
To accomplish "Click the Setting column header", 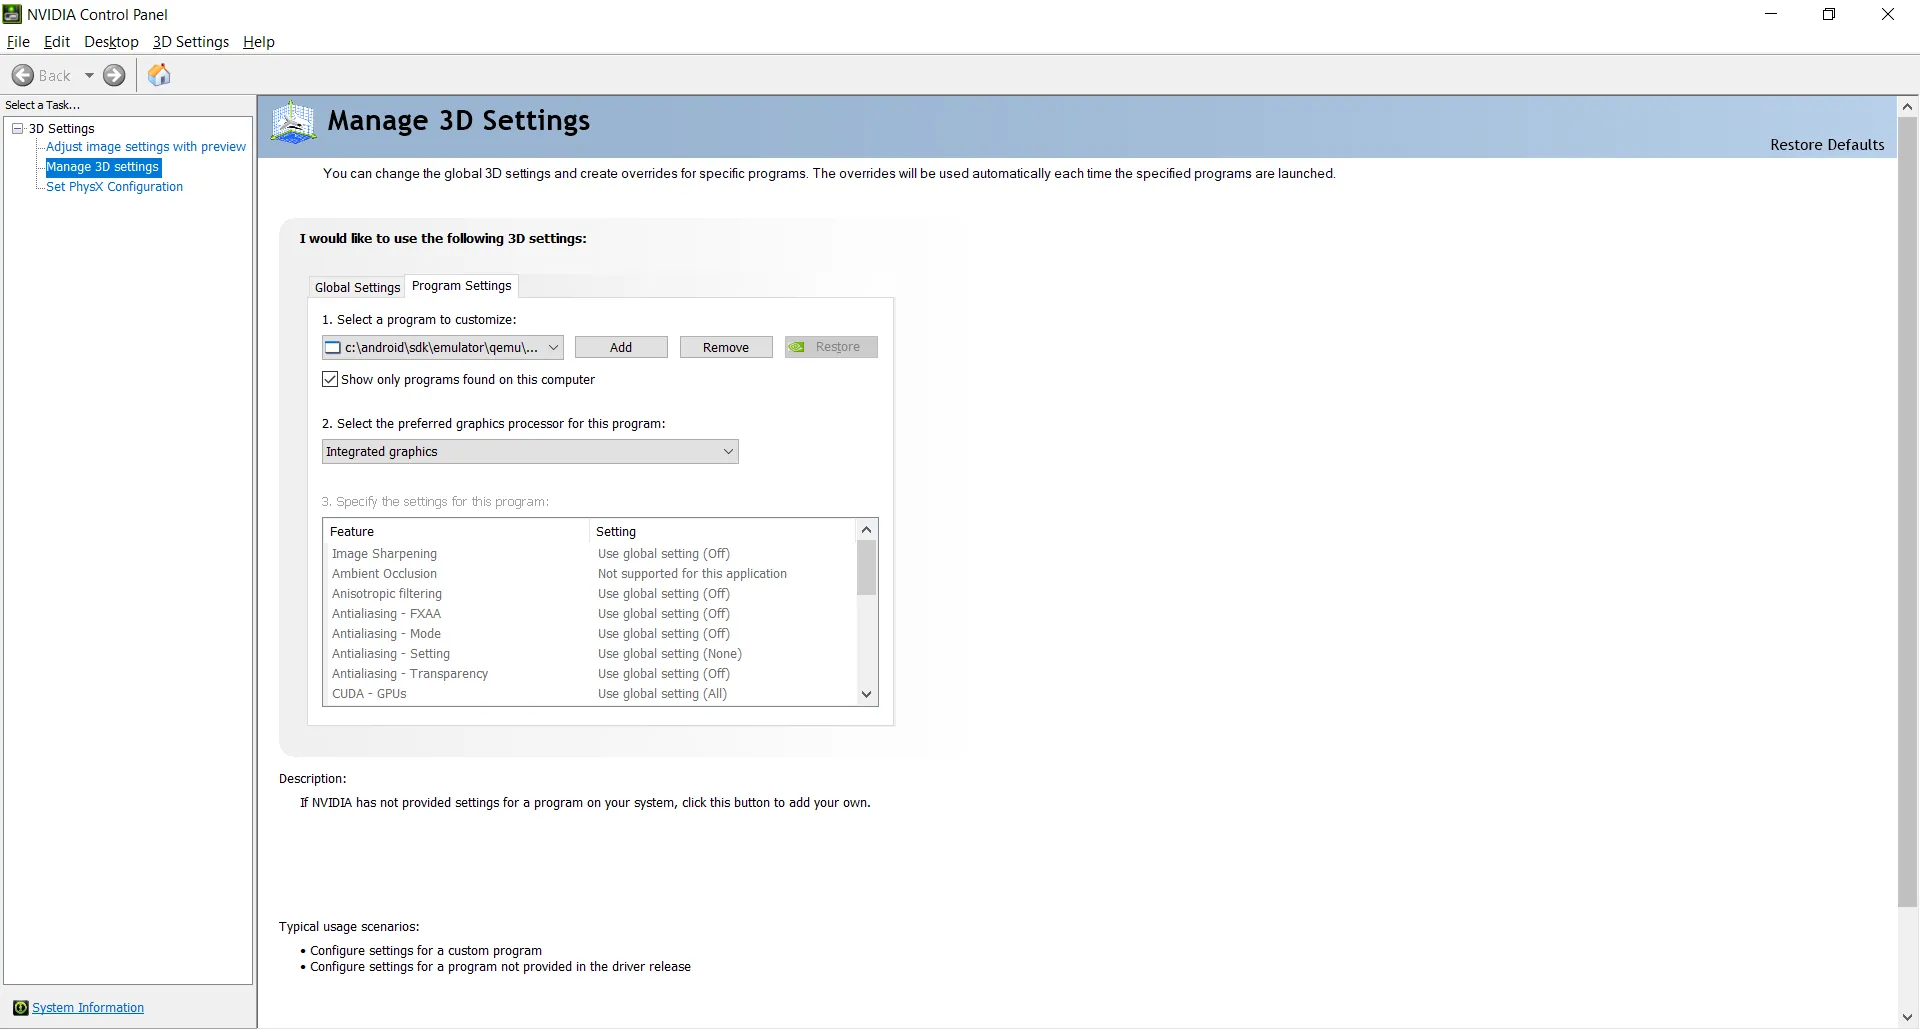I will coord(723,532).
